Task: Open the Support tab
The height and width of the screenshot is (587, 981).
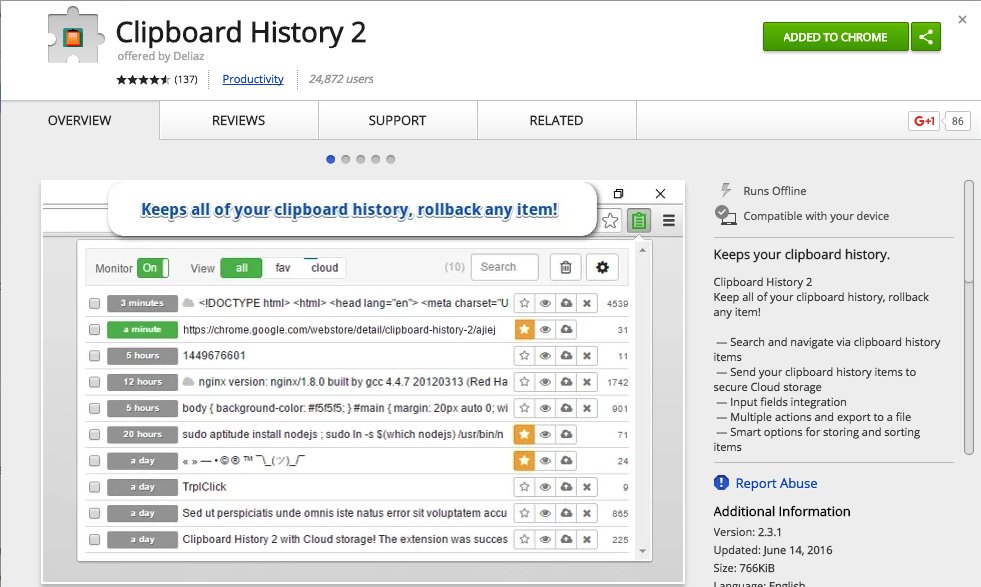Action: [397, 120]
